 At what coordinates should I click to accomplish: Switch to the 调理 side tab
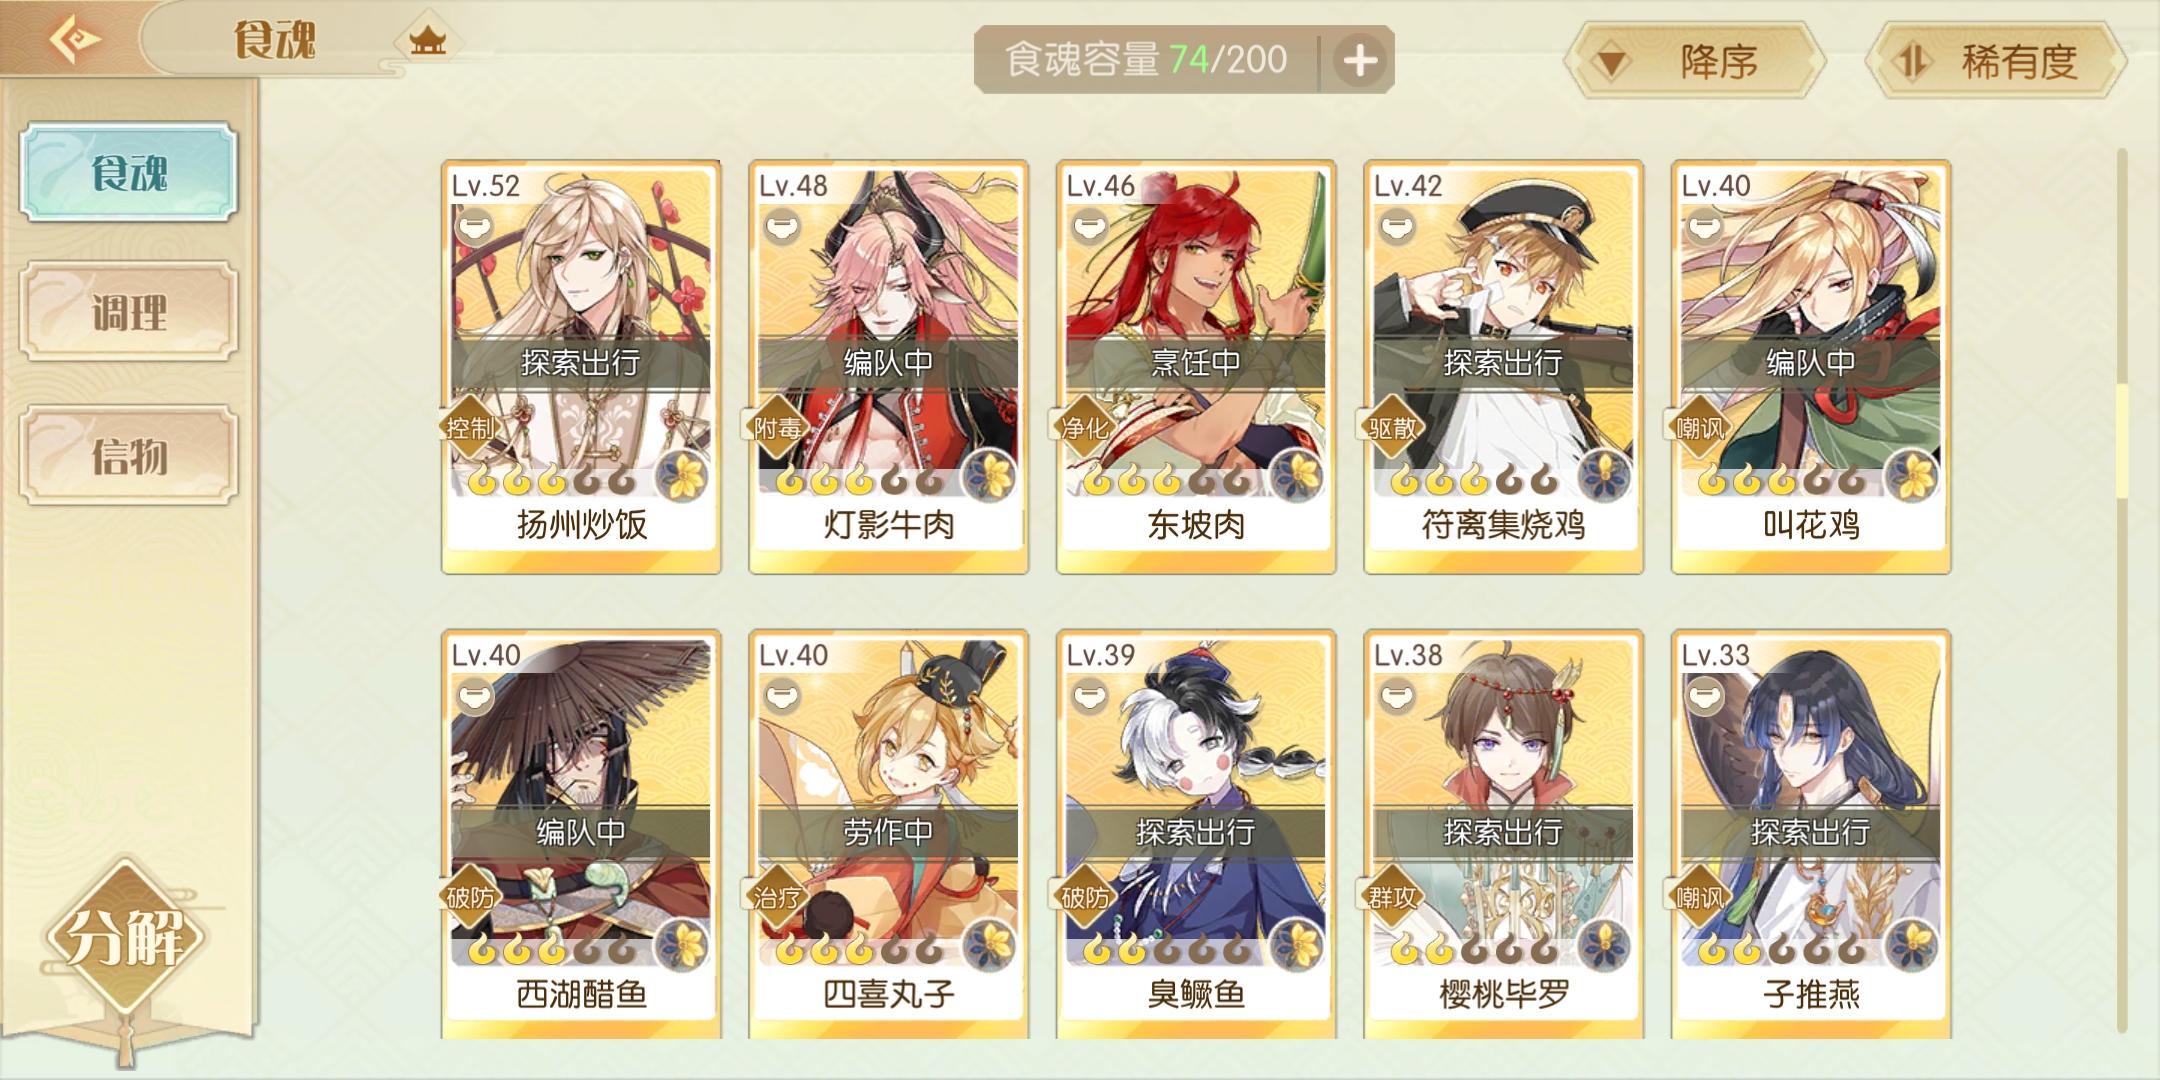129,312
